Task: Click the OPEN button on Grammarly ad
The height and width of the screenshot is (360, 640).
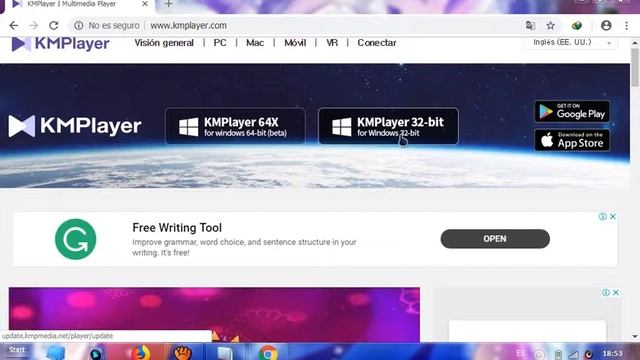Action: [495, 239]
